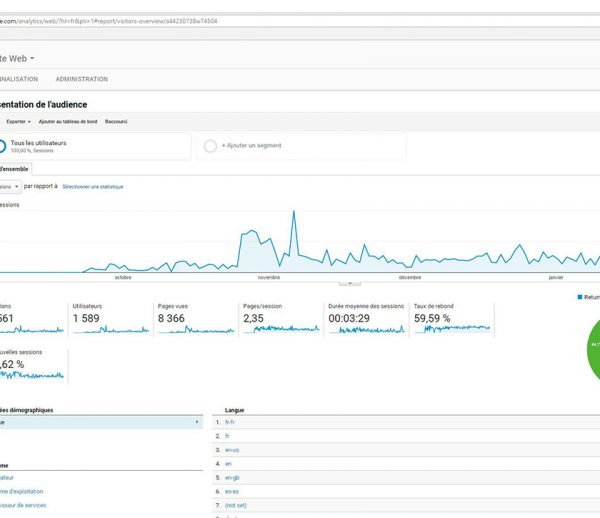600x518 pixels.
Task: Click the novembre peak on sessions chart
Action: click(x=294, y=211)
